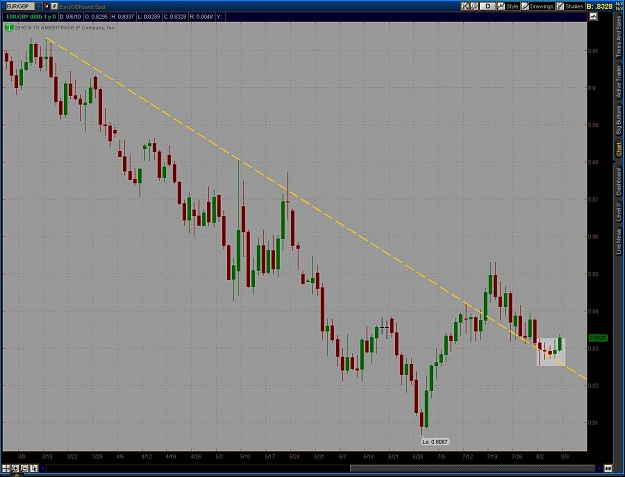Click the second chart toolbar icon left of D
This screenshot has height=477, width=625.
[474, 6]
